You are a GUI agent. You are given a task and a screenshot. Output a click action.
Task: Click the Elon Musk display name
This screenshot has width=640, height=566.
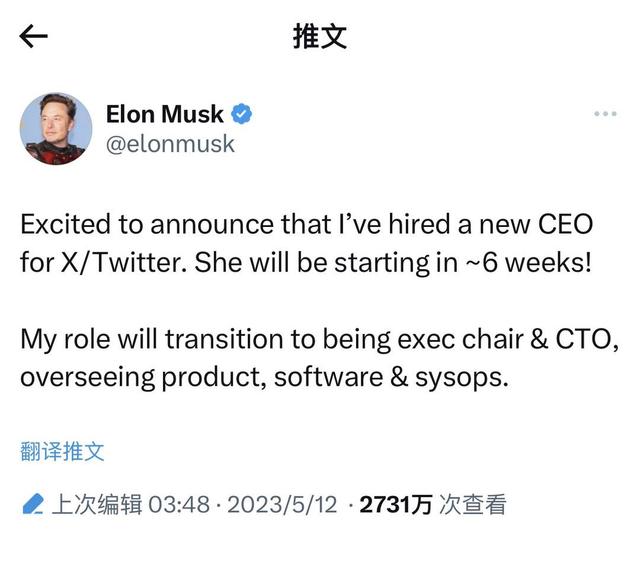click(x=165, y=114)
